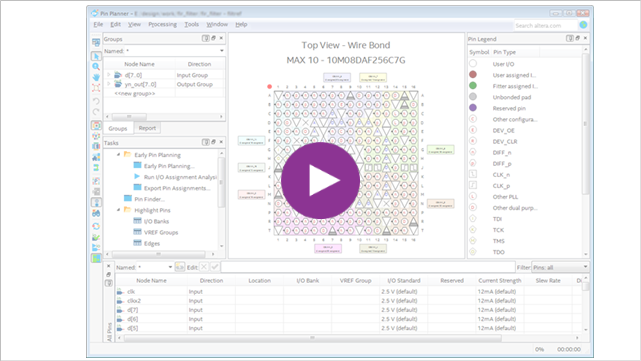Image resolution: width=641 pixels, height=361 pixels.
Task: Open the View menu
Action: 134,25
